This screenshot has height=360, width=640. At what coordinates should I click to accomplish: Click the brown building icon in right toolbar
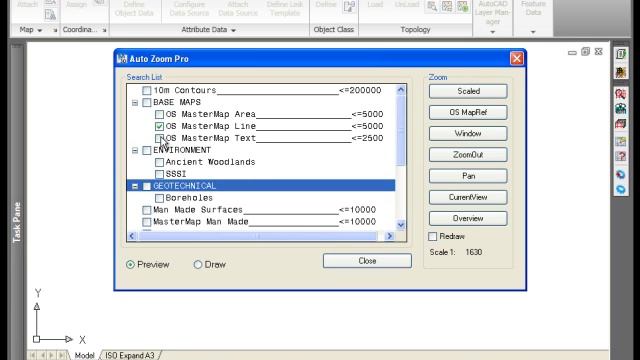point(621,73)
